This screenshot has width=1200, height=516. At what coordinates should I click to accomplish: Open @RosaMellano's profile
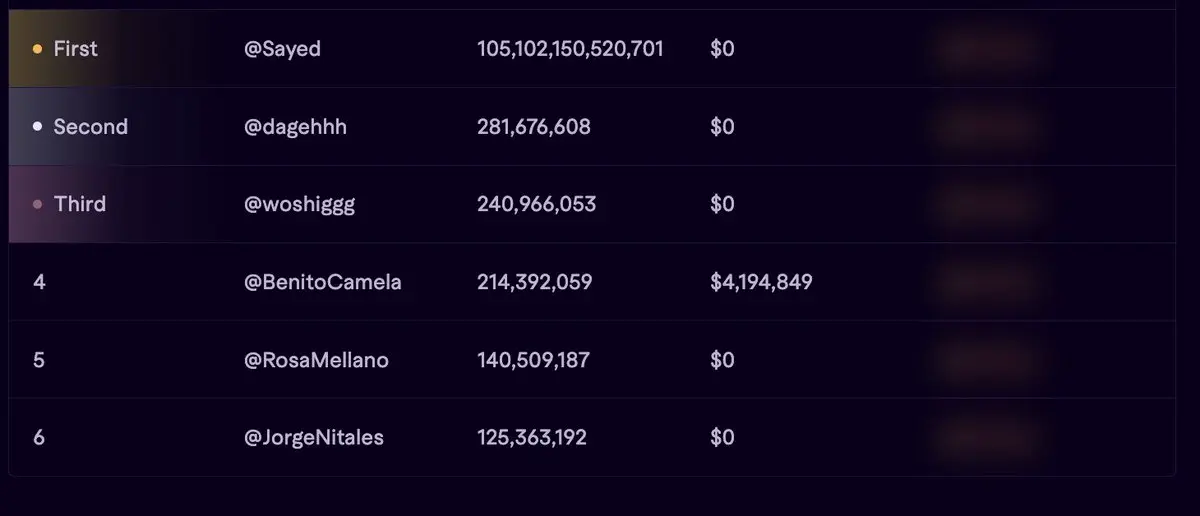point(316,360)
